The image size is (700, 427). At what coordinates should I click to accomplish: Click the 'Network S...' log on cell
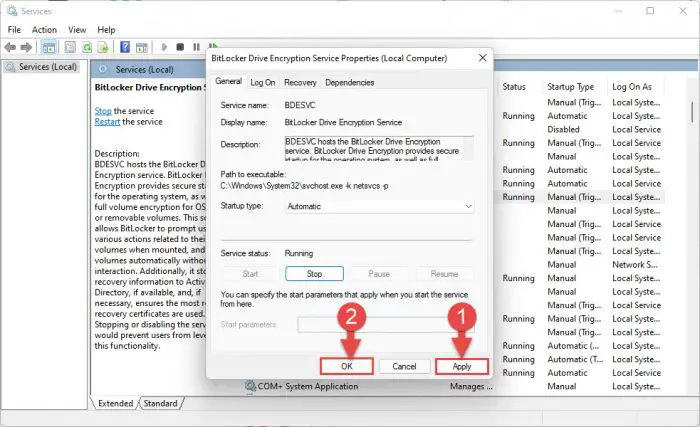coord(634,264)
